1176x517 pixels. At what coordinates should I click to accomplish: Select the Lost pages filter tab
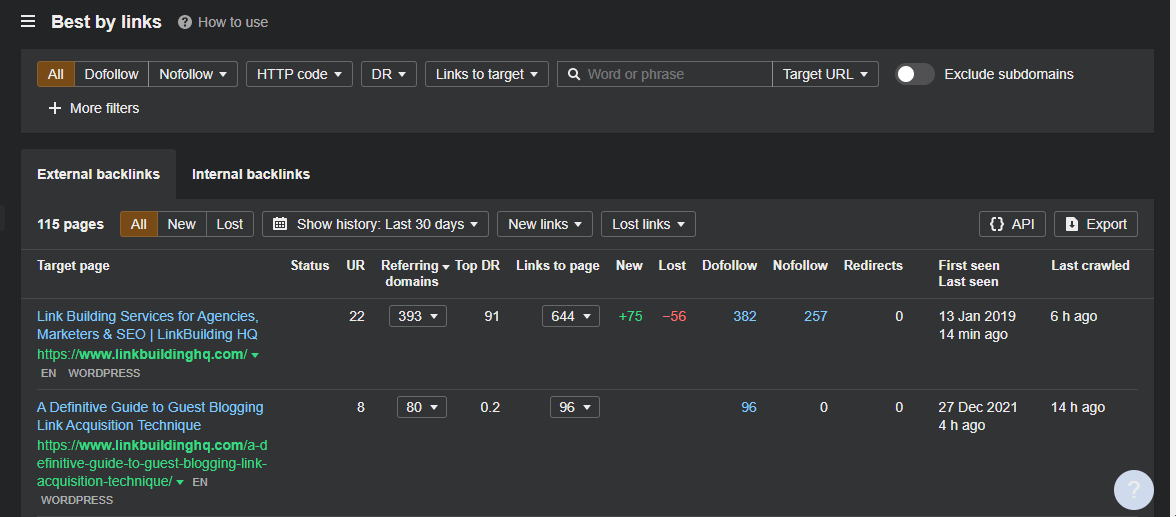[230, 224]
